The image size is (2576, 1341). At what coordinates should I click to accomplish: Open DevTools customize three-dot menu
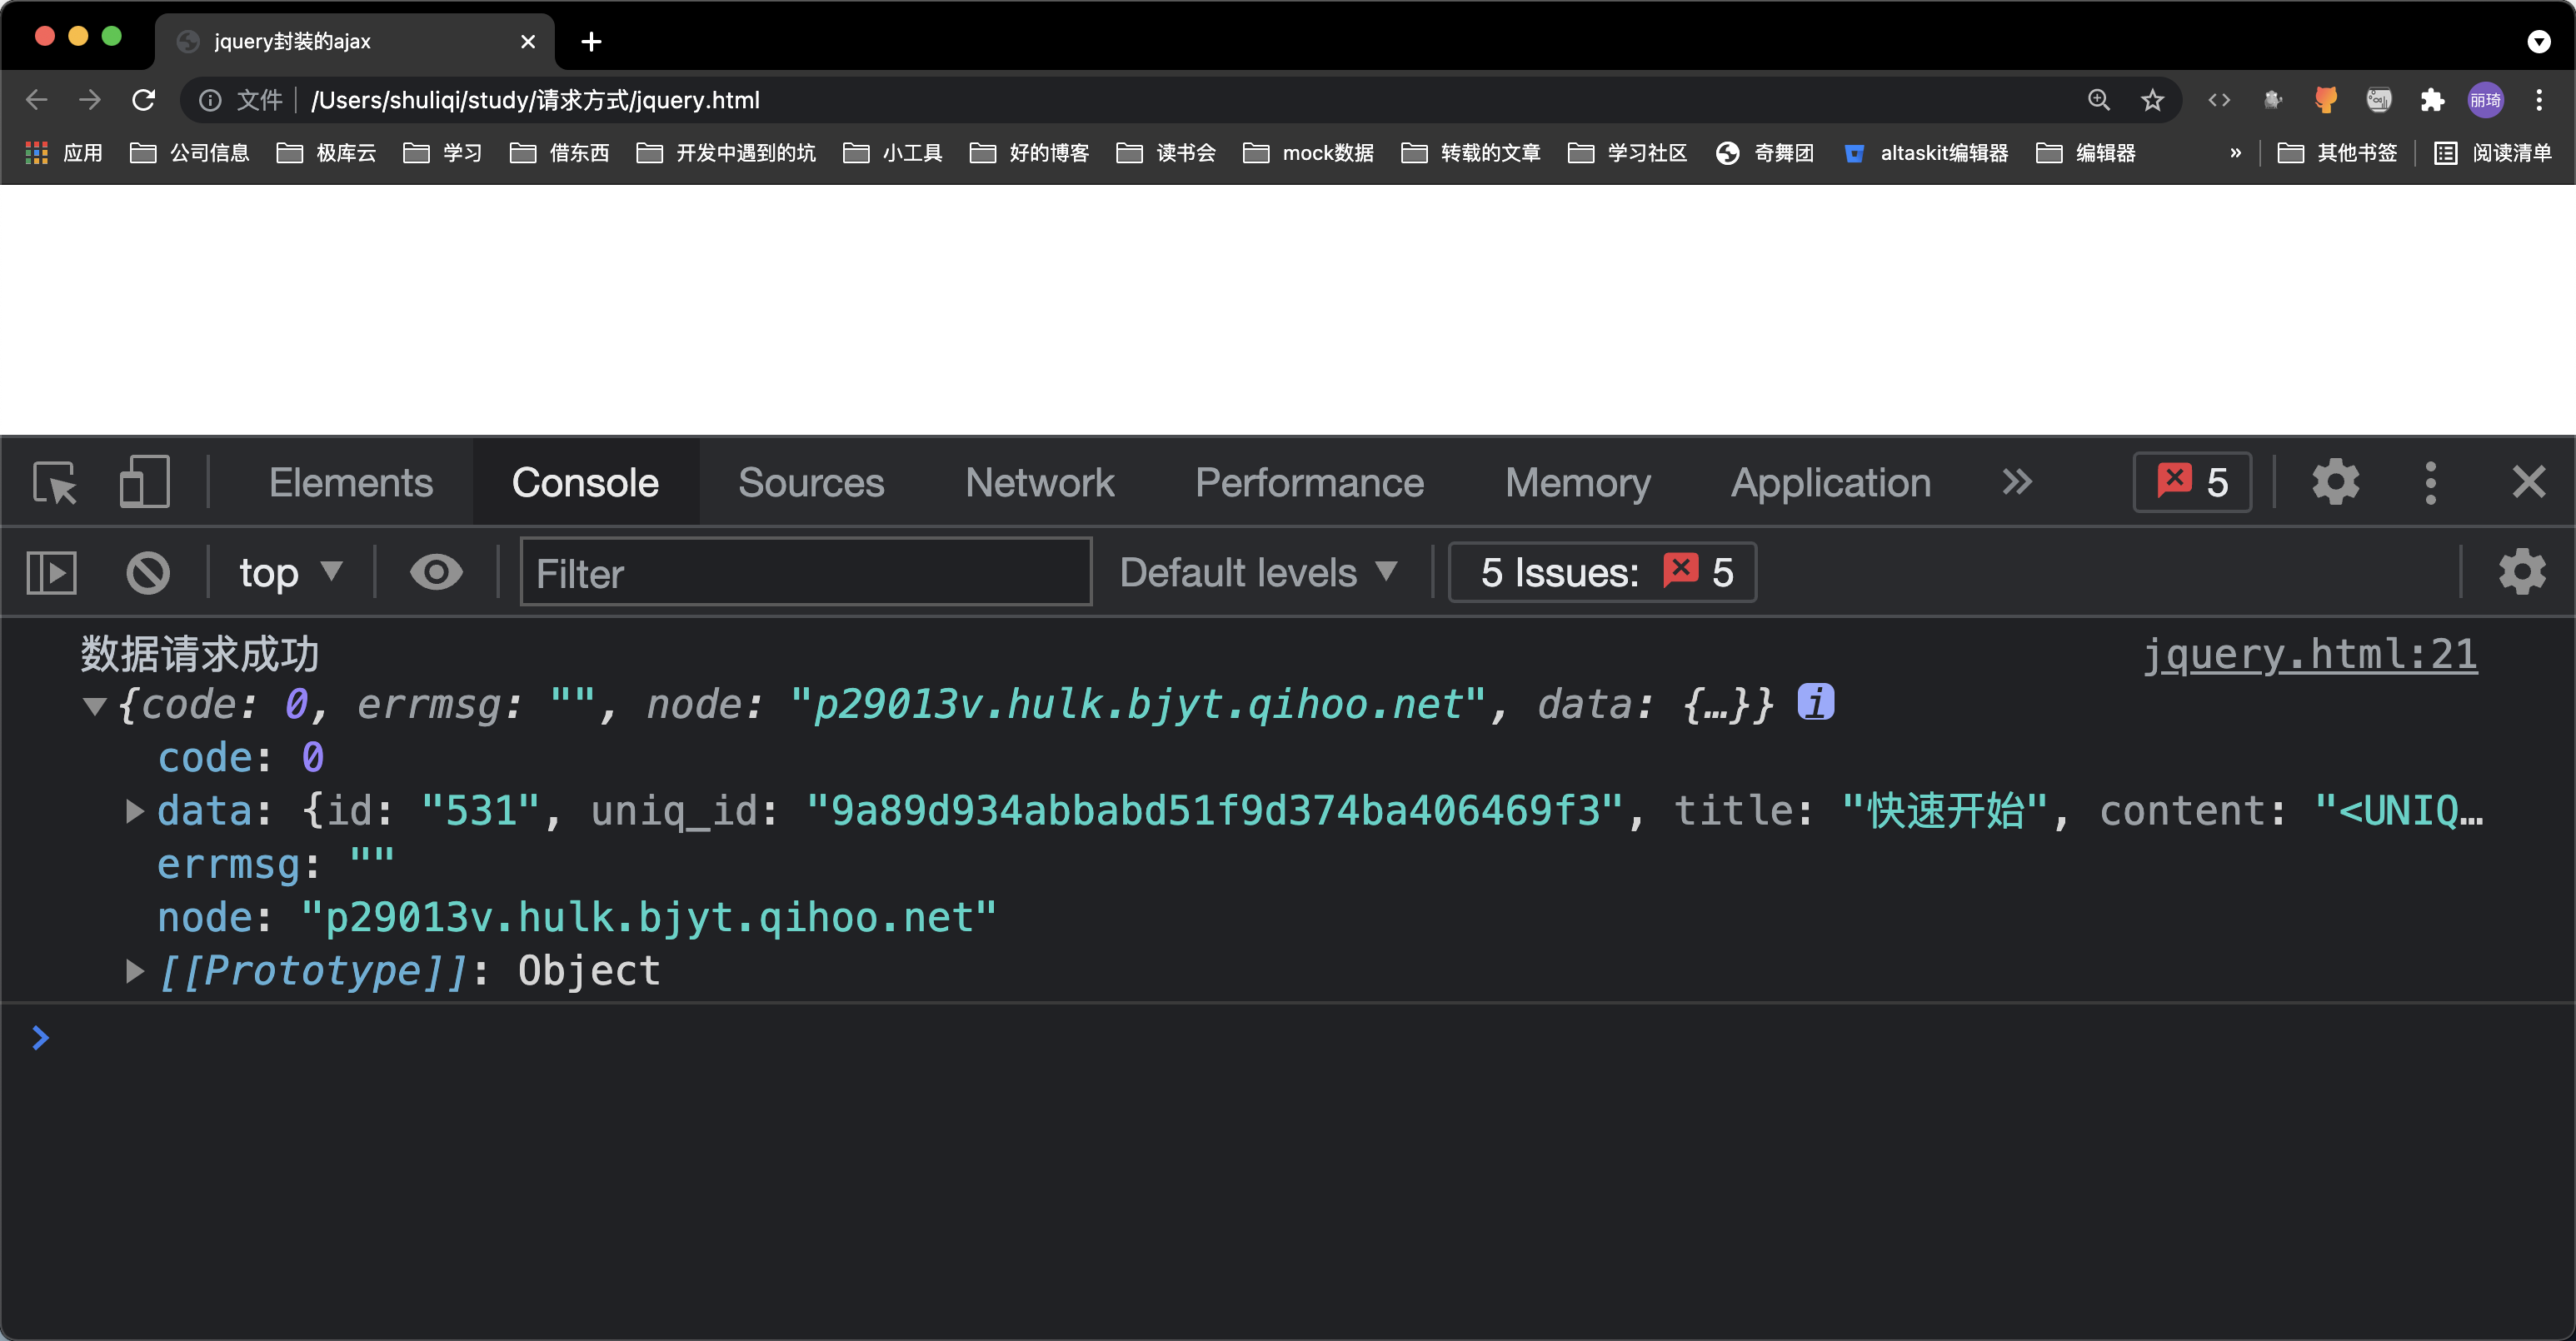pyautogui.click(x=2430, y=482)
